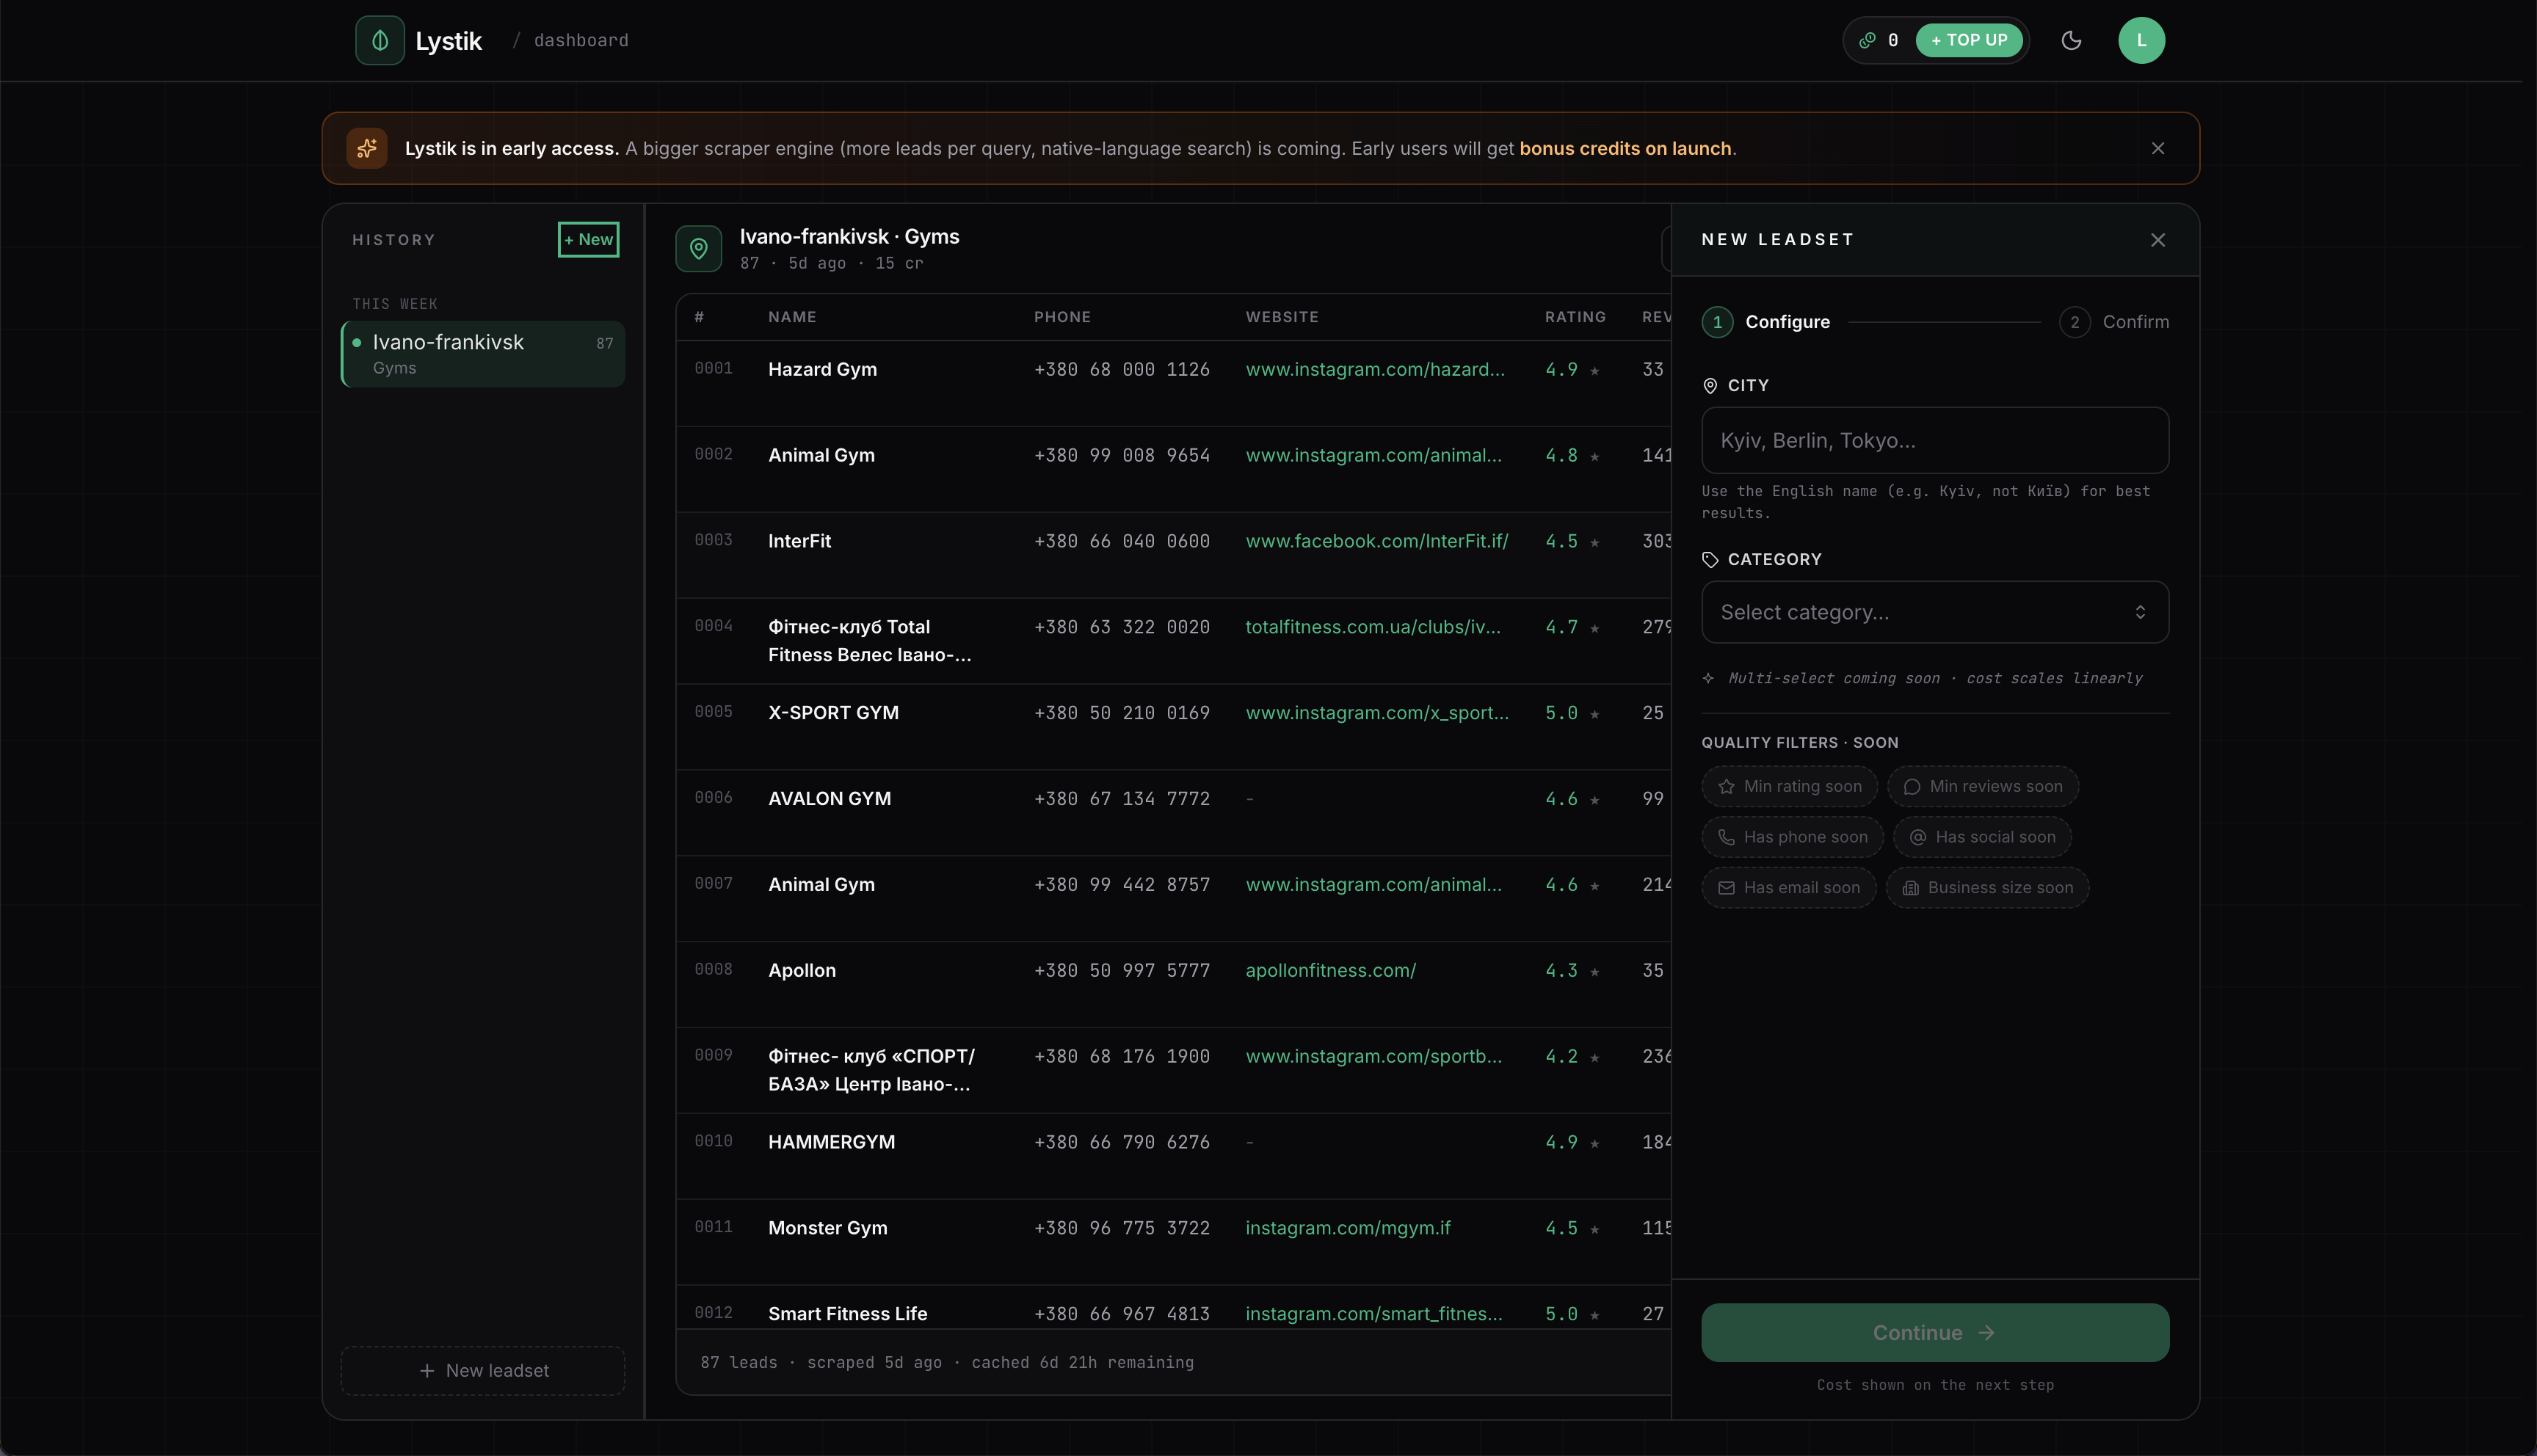Open InterFit facebook website link
Screen dimensions: 2537x1456
pos(1376,541)
